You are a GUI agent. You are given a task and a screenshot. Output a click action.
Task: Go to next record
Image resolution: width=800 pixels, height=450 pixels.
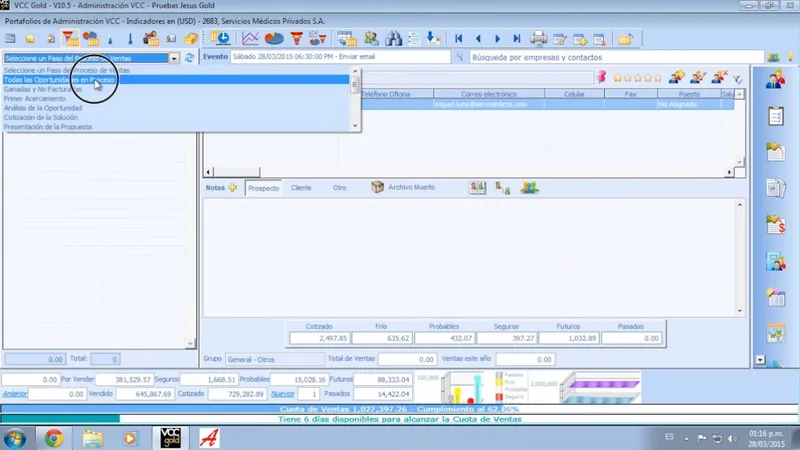coord(497,39)
